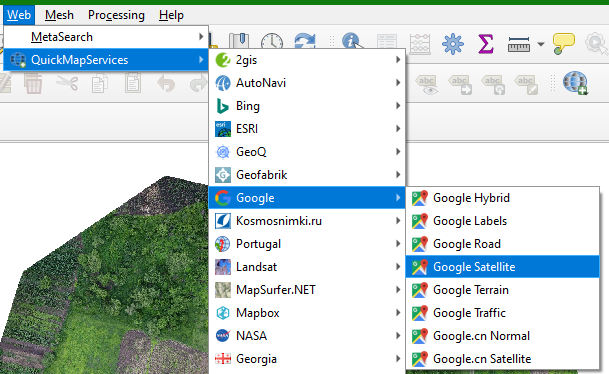Open the MetaSearch submenu entry

[x=106, y=37]
